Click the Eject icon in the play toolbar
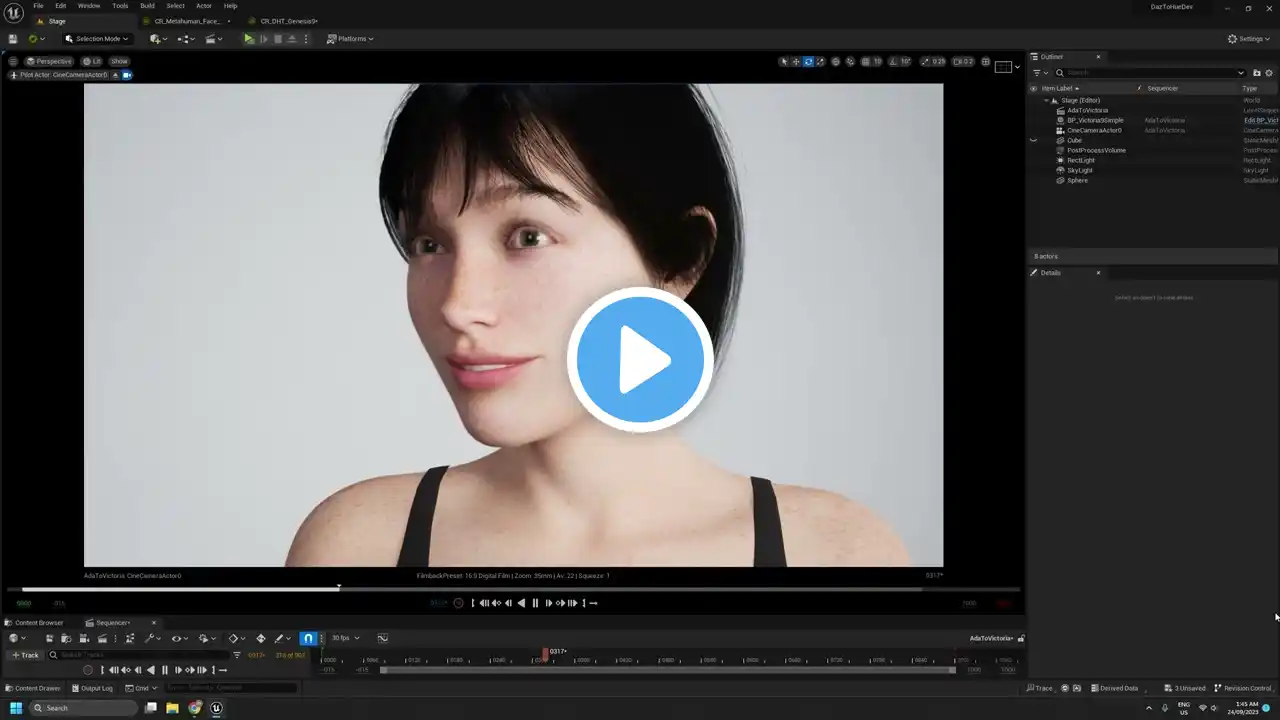The image size is (1280, 720). coord(292,39)
